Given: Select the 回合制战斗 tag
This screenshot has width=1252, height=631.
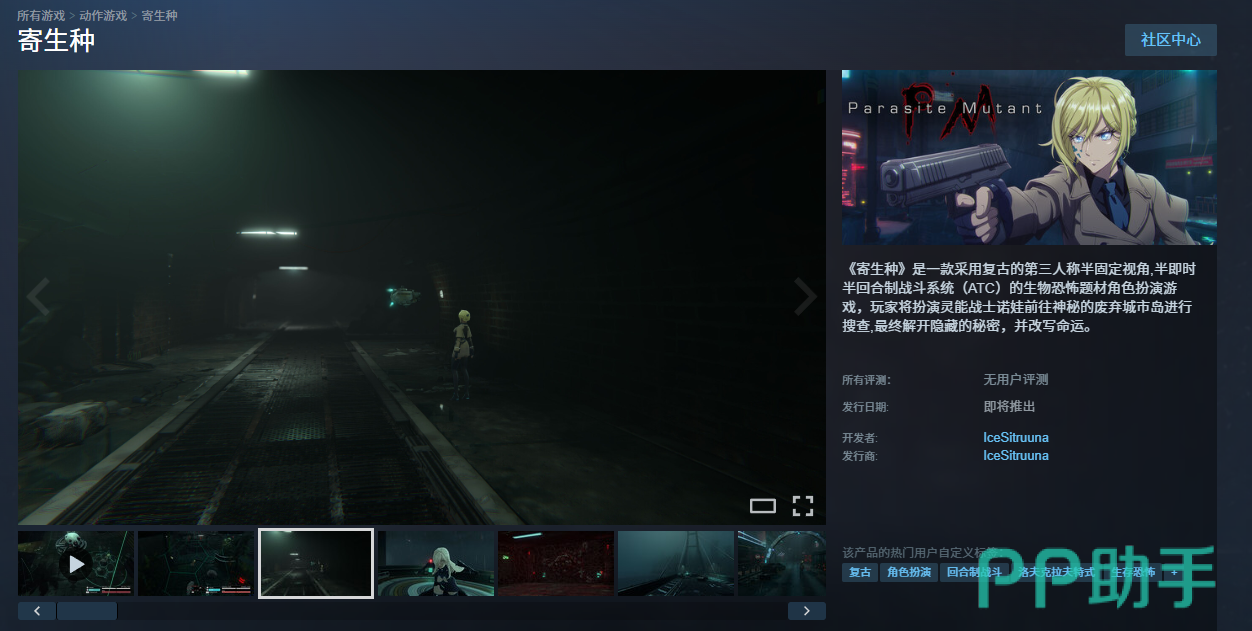Looking at the screenshot, I should (973, 573).
